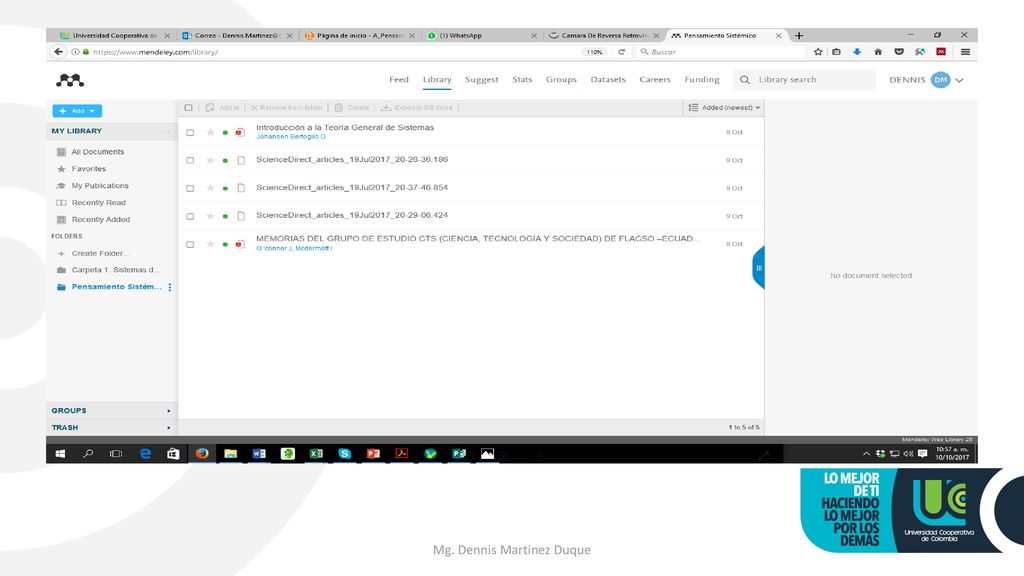Open Skype from the taskbar
The height and width of the screenshot is (576, 1024).
tap(345, 453)
